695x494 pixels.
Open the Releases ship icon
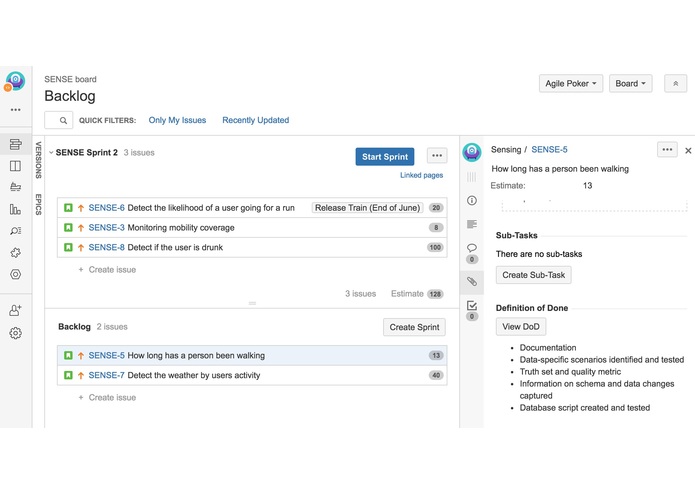click(x=16, y=187)
